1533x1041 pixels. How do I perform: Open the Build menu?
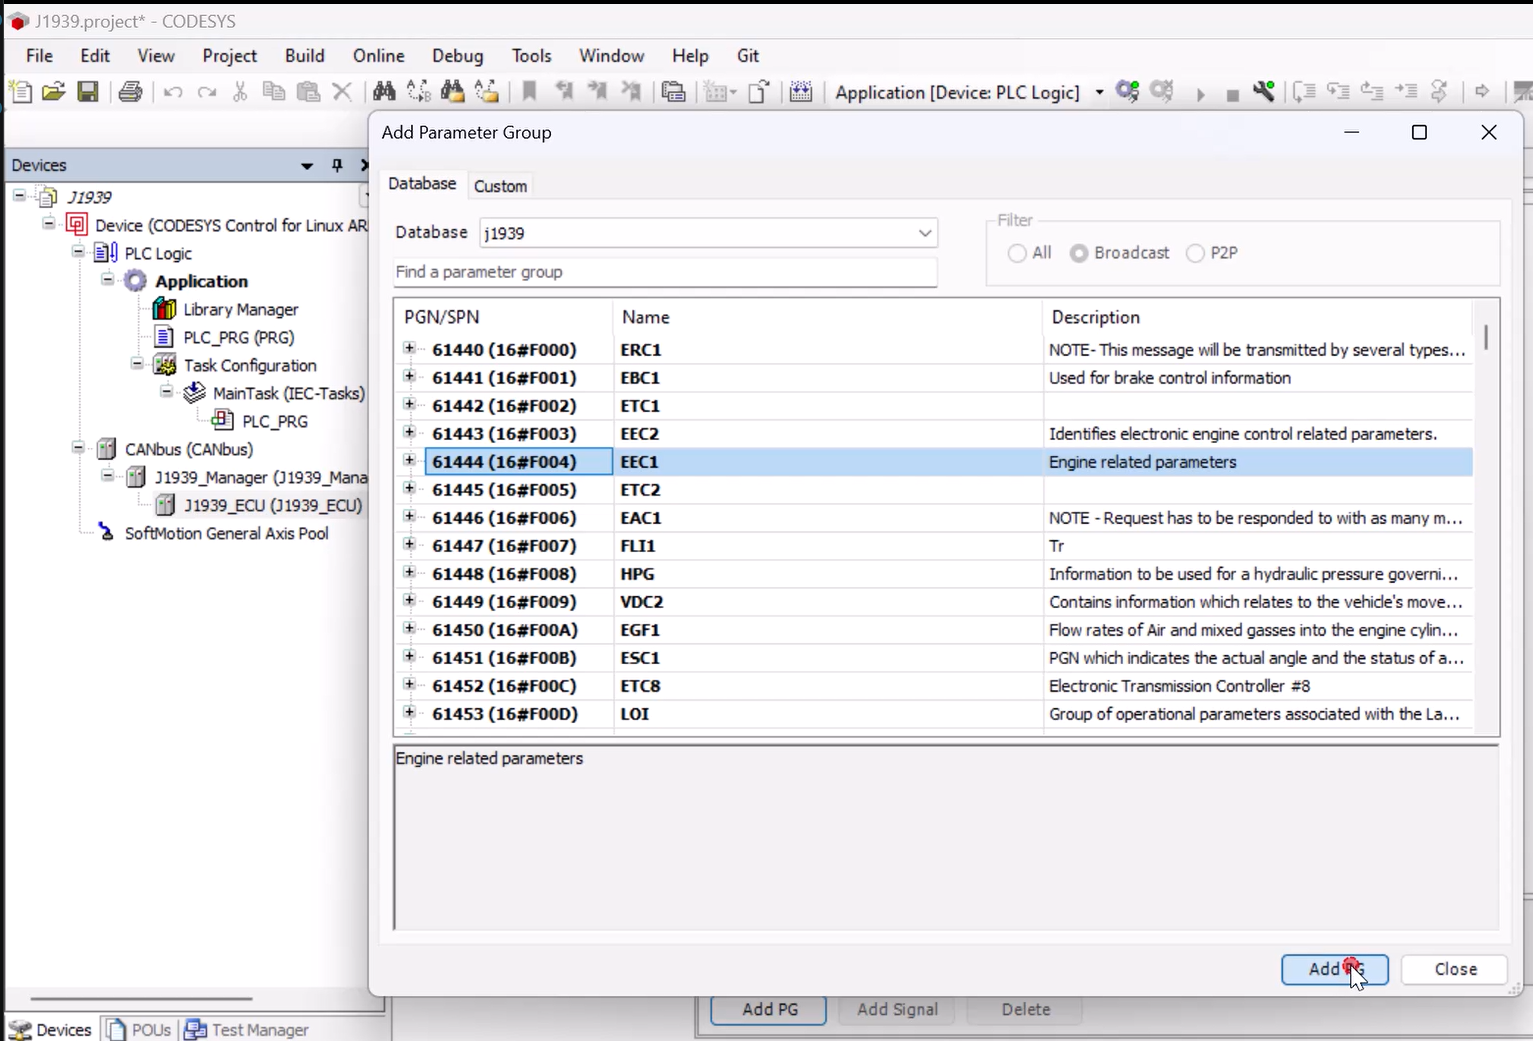(304, 56)
